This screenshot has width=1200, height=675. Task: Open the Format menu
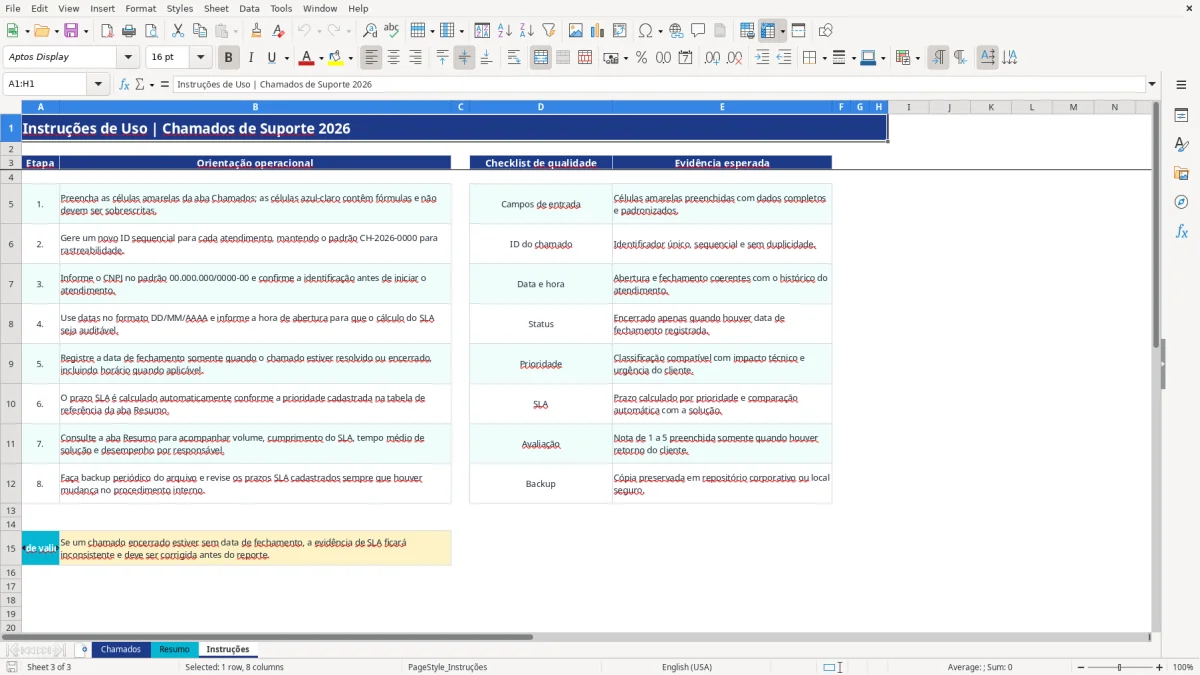(140, 8)
